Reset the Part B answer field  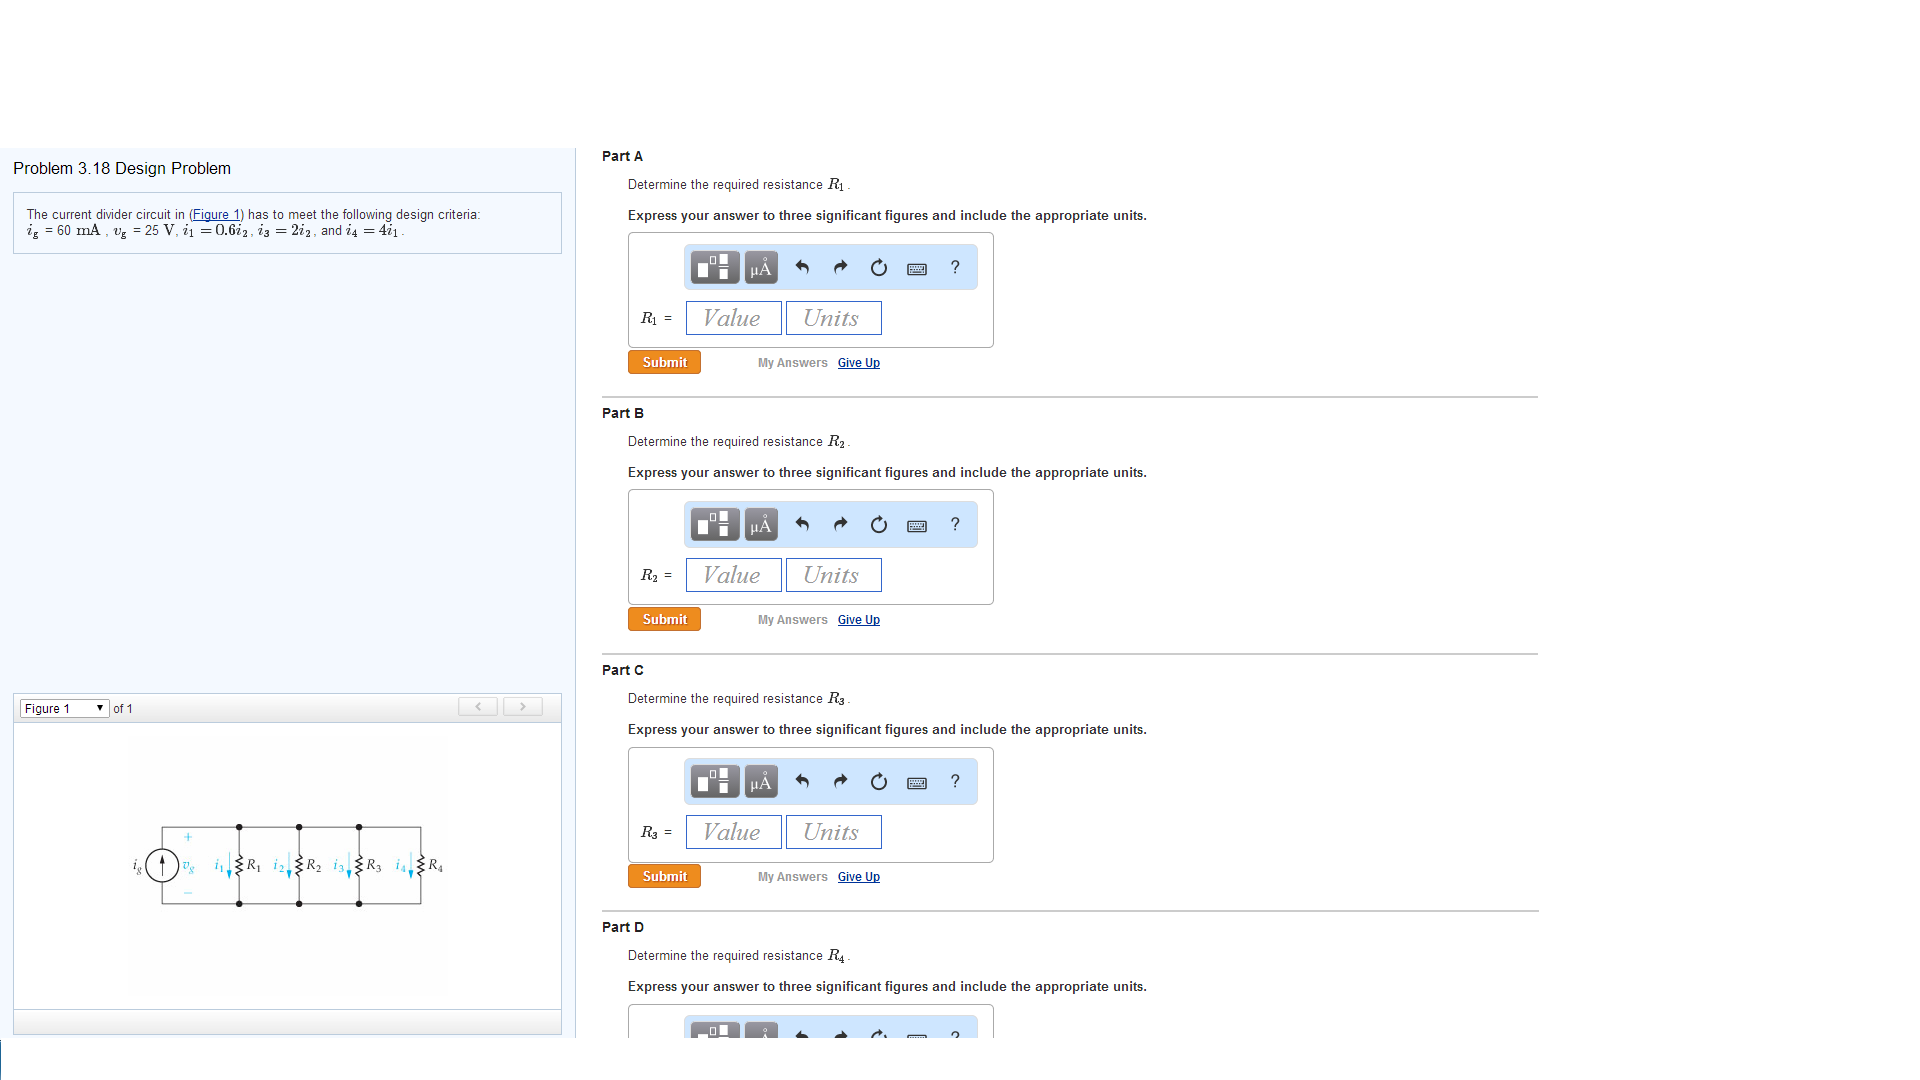(878, 524)
